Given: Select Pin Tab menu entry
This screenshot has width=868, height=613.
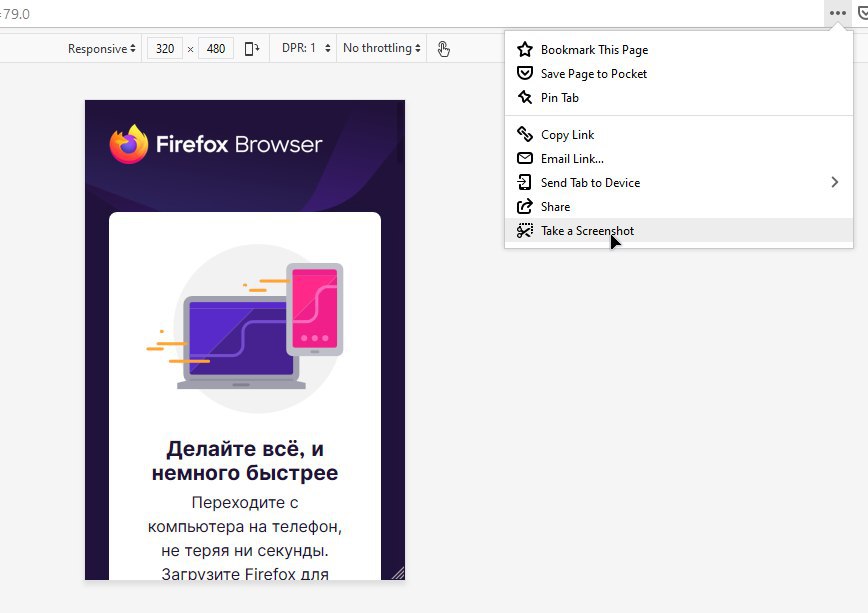Looking at the screenshot, I should (x=679, y=97).
